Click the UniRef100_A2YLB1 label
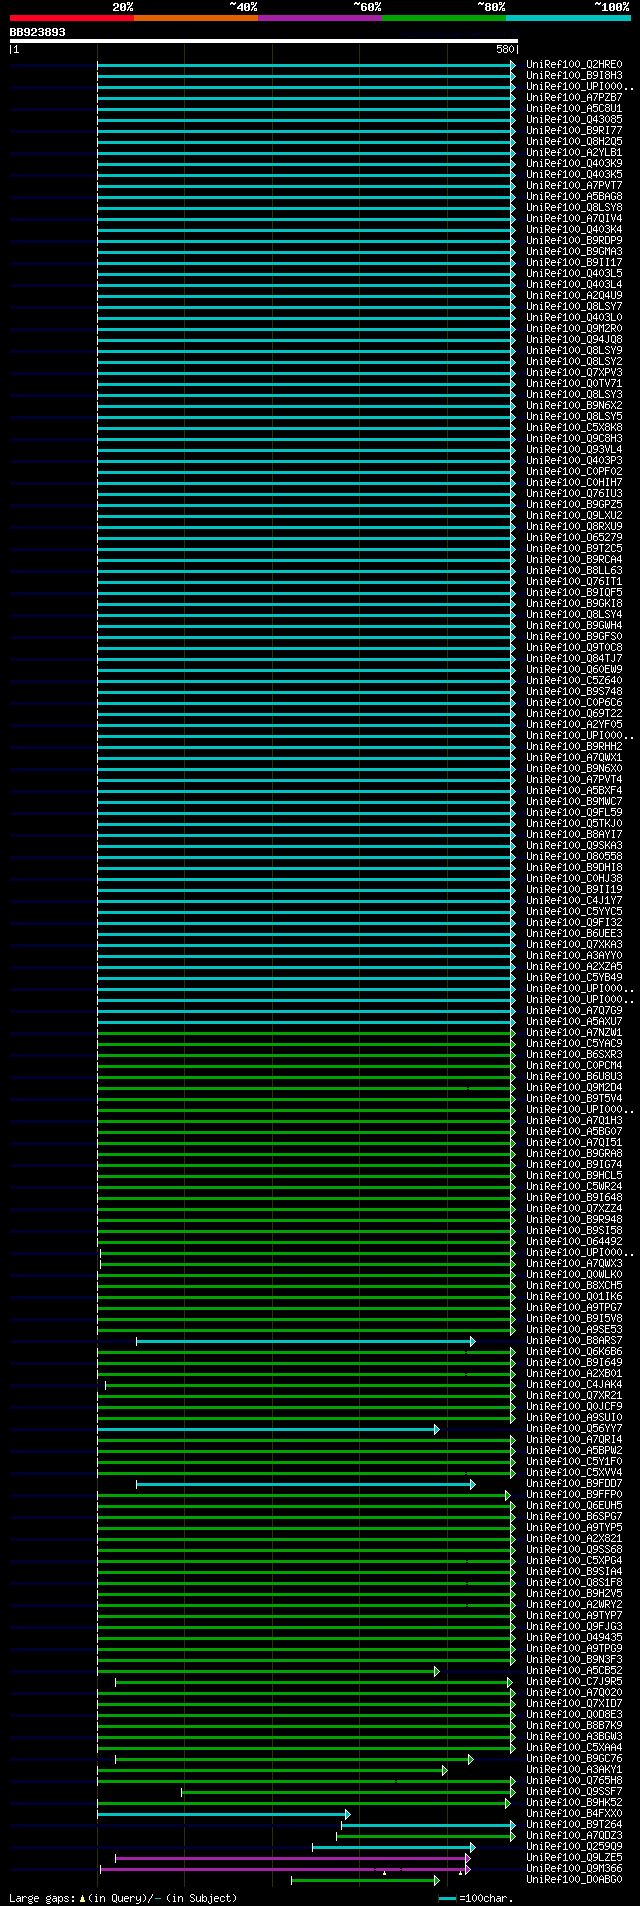640x1906 pixels. pyautogui.click(x=574, y=153)
